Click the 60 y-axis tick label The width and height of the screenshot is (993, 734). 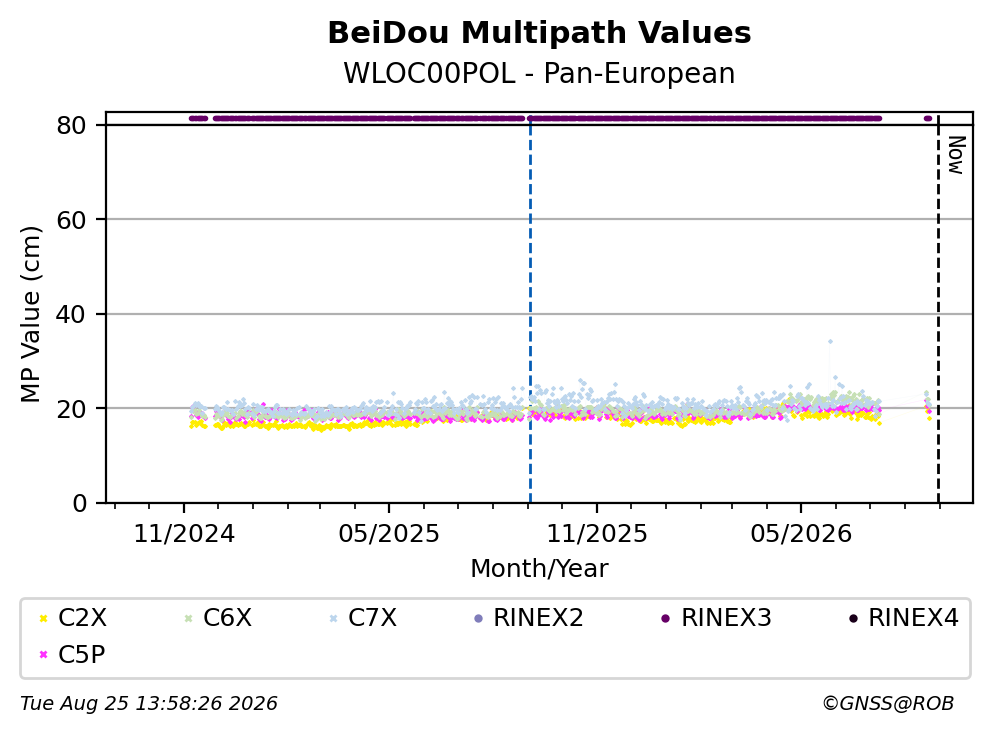(x=72, y=220)
